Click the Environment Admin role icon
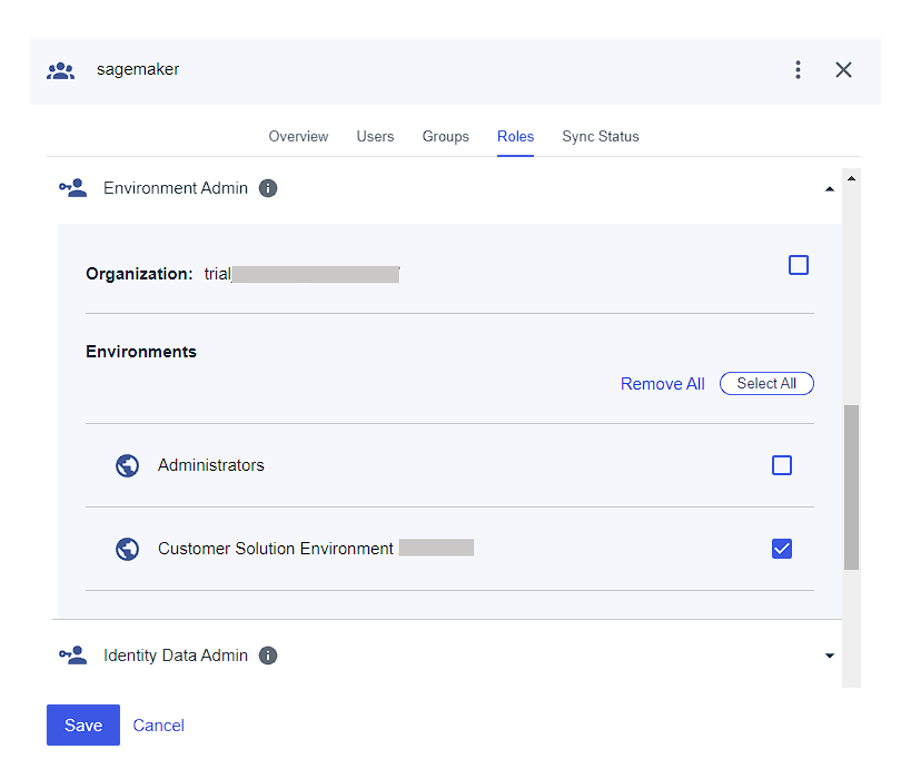This screenshot has height=775, width=899. coord(72,188)
